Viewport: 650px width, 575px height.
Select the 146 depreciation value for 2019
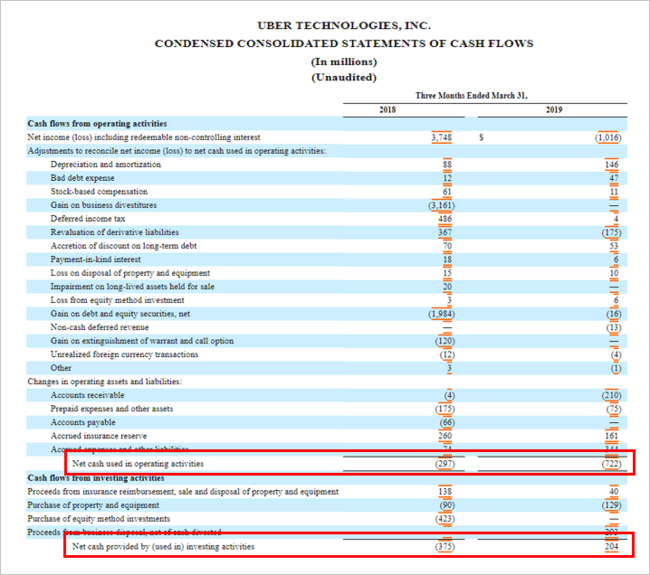(611, 165)
